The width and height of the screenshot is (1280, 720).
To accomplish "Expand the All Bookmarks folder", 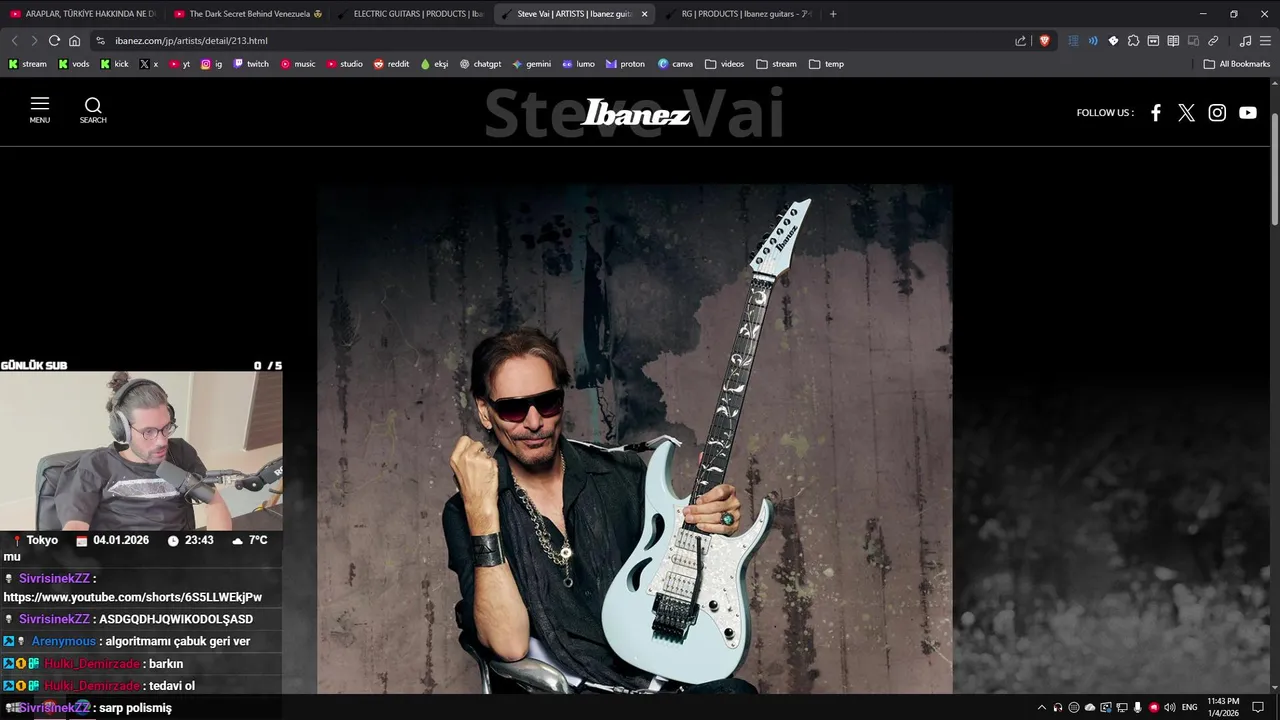I will pos(1237,64).
